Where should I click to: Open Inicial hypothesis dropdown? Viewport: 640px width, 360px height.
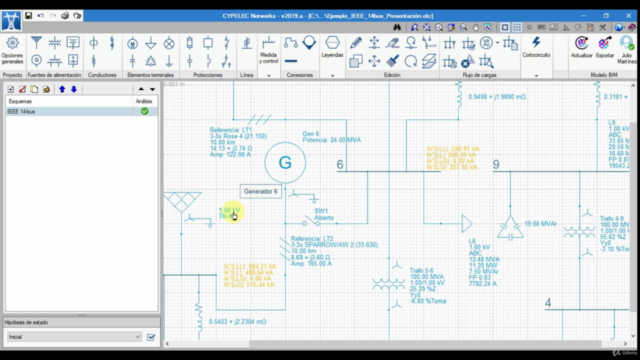74,337
